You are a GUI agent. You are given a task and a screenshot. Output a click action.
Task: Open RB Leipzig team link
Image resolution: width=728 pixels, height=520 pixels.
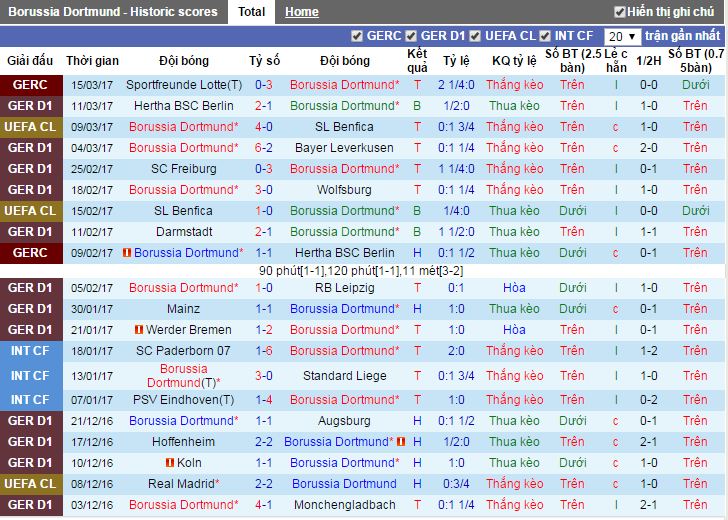(x=344, y=288)
